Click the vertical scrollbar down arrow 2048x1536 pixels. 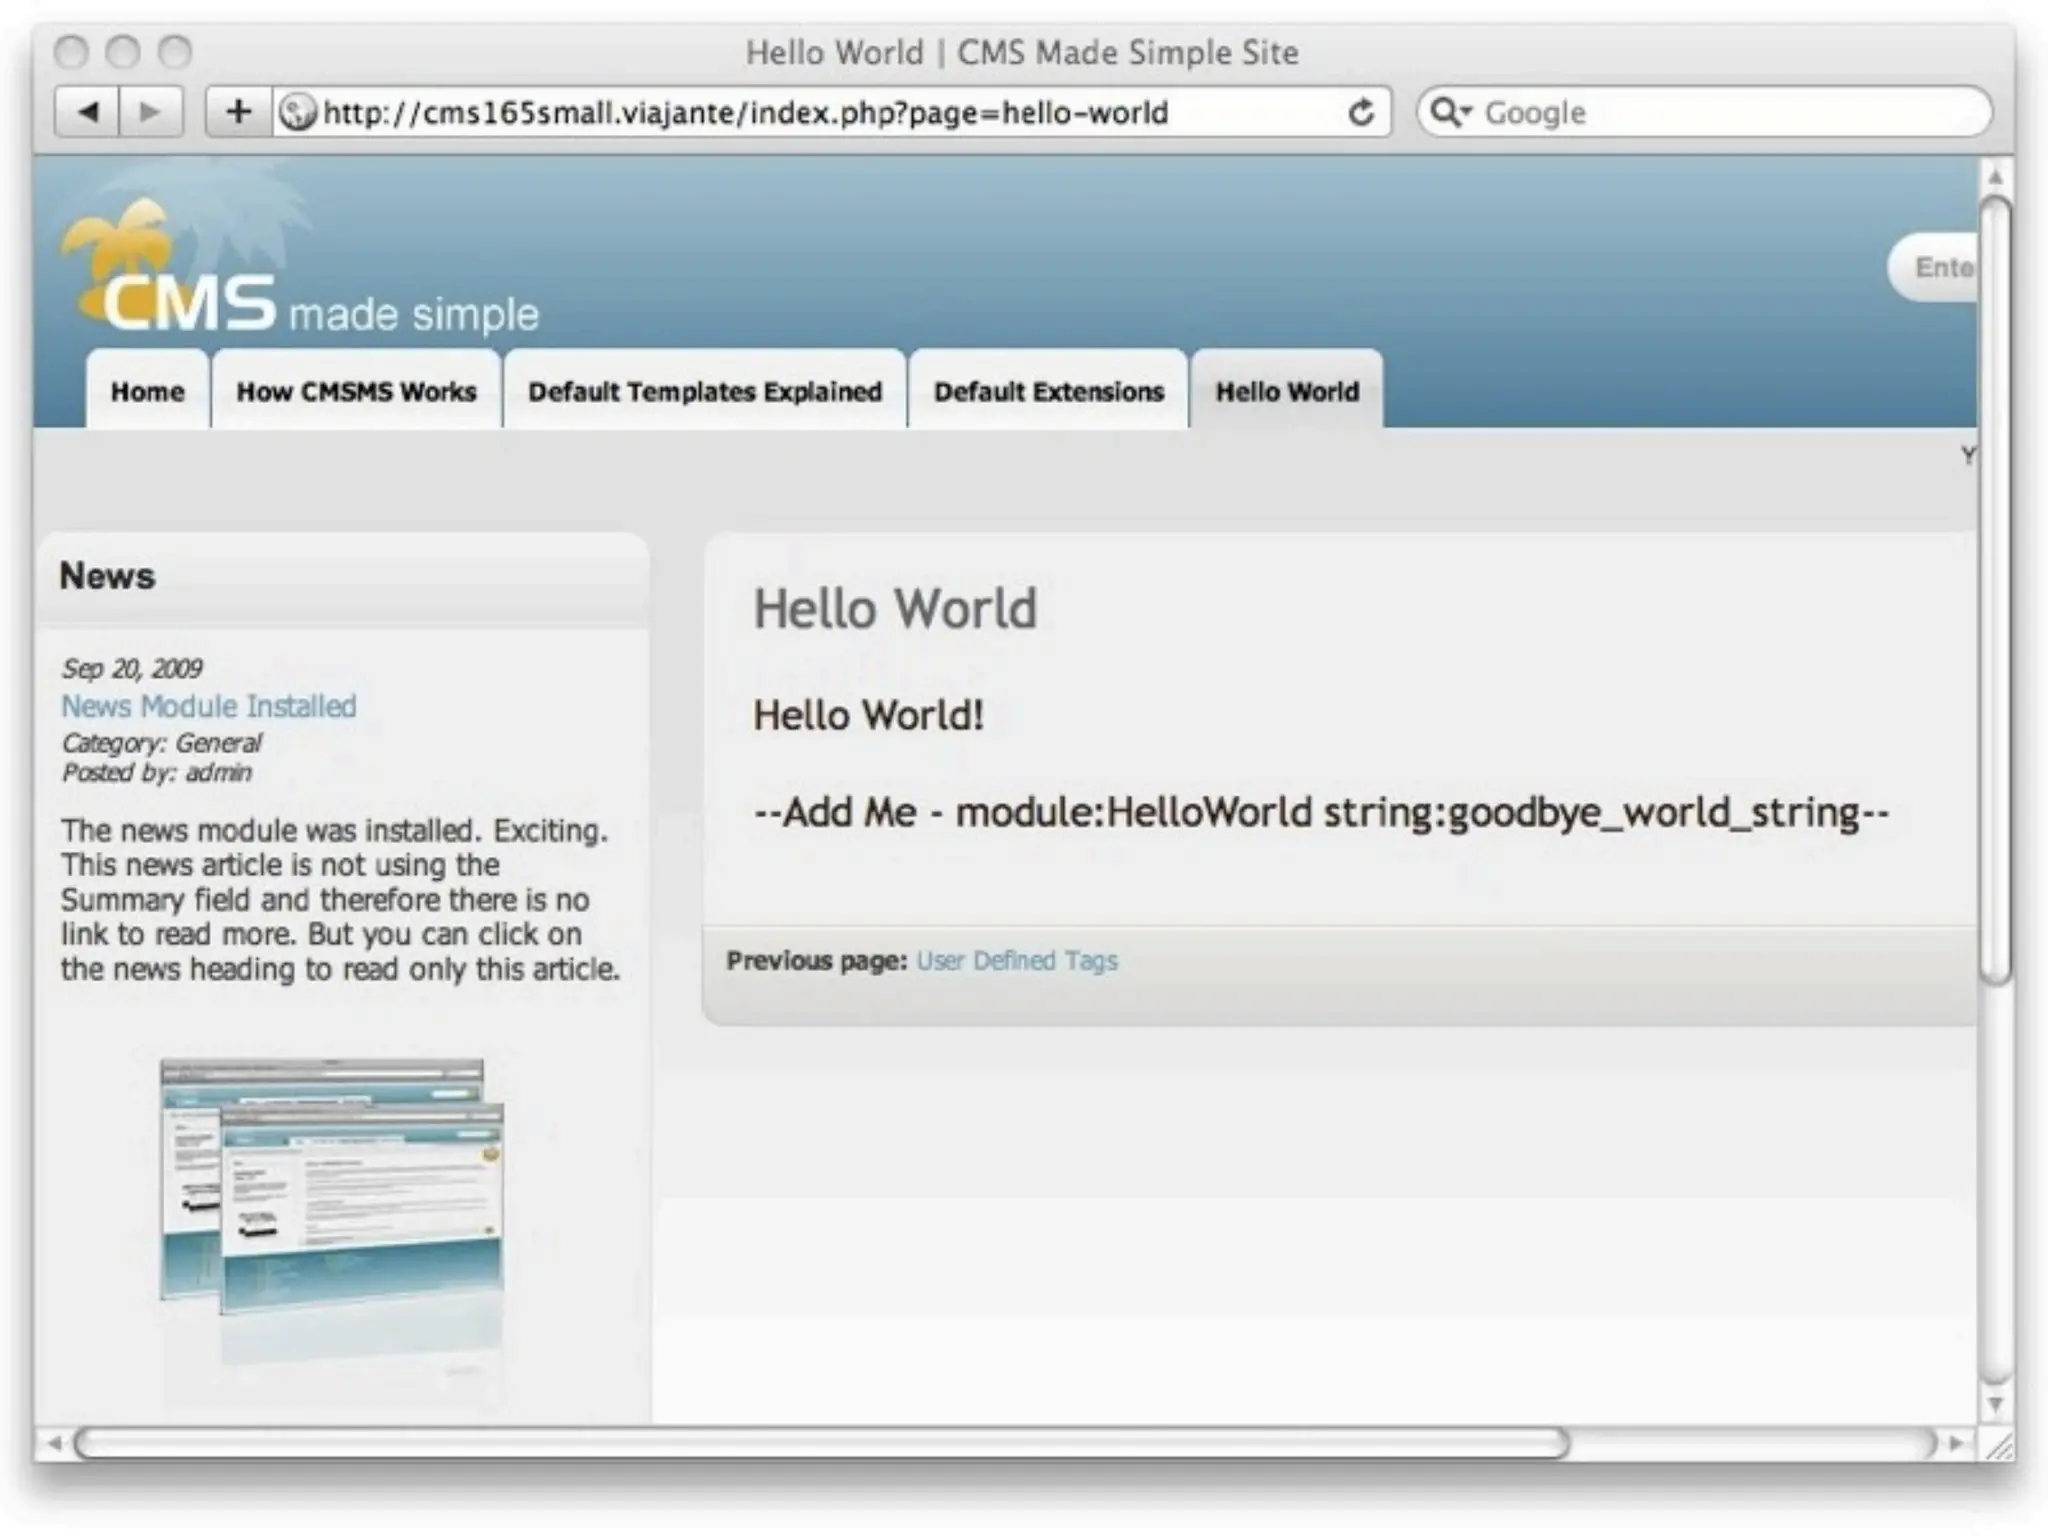(x=1995, y=1405)
